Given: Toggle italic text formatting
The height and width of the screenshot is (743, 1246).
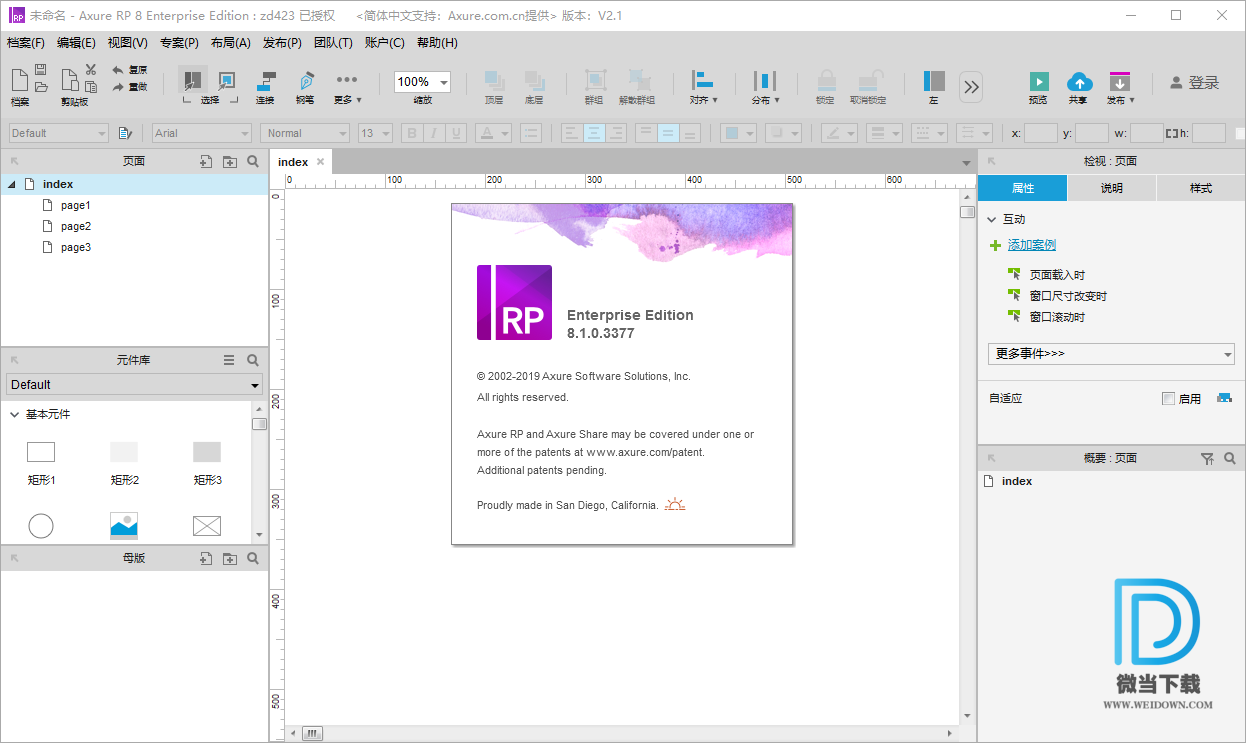Looking at the screenshot, I should (435, 133).
